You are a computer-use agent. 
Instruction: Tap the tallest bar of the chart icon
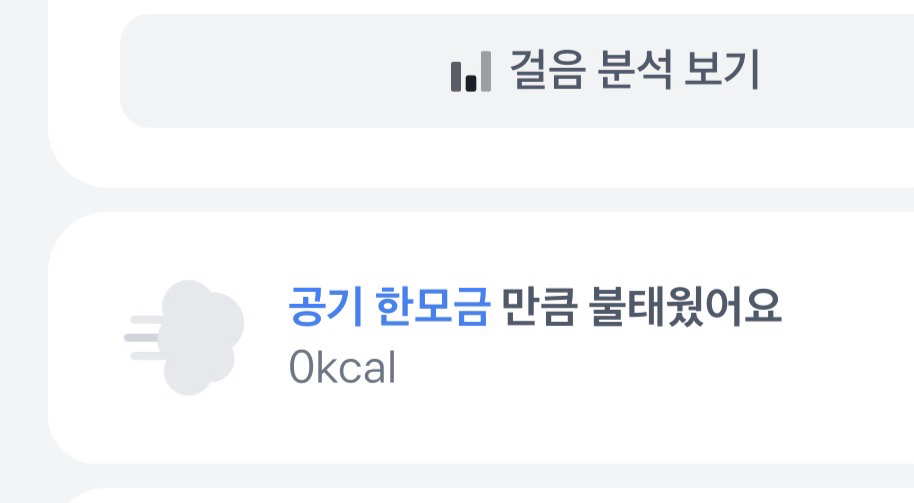click(486, 71)
